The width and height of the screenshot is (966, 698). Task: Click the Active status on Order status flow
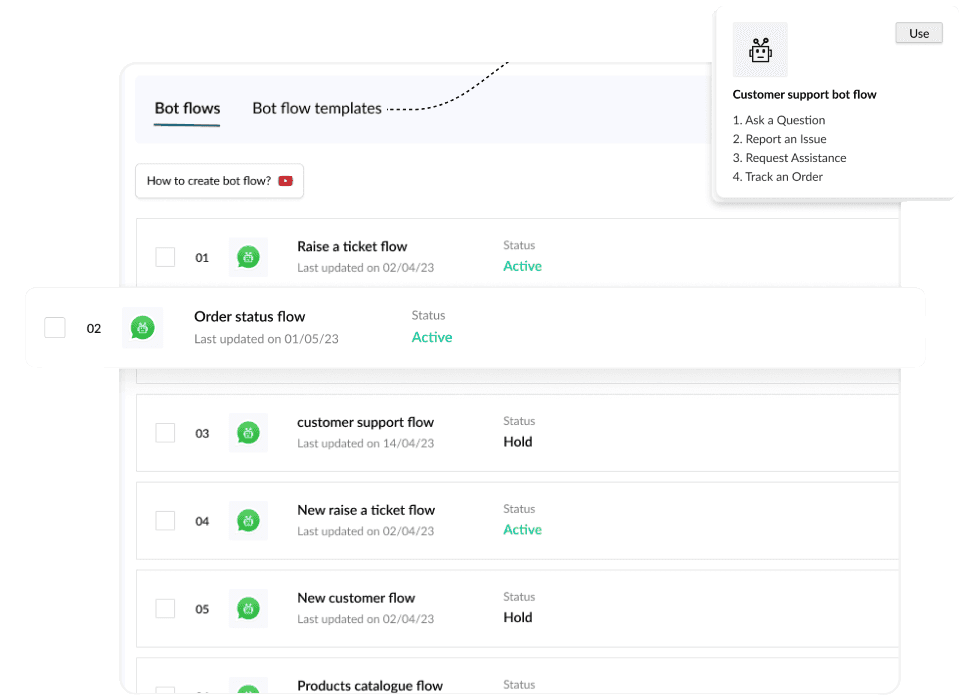[x=432, y=337]
